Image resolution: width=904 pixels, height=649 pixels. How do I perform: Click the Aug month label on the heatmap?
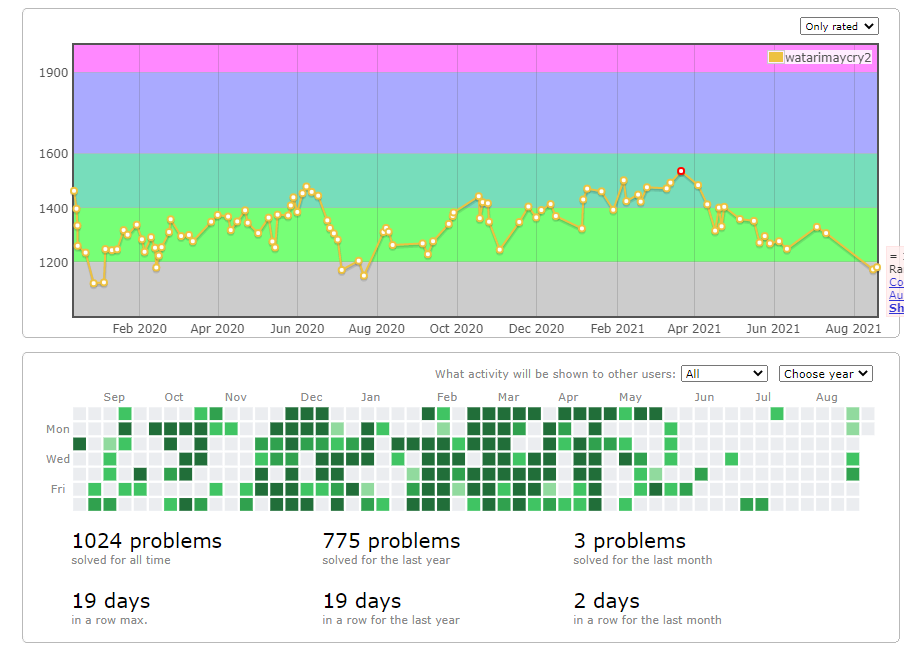pos(826,397)
